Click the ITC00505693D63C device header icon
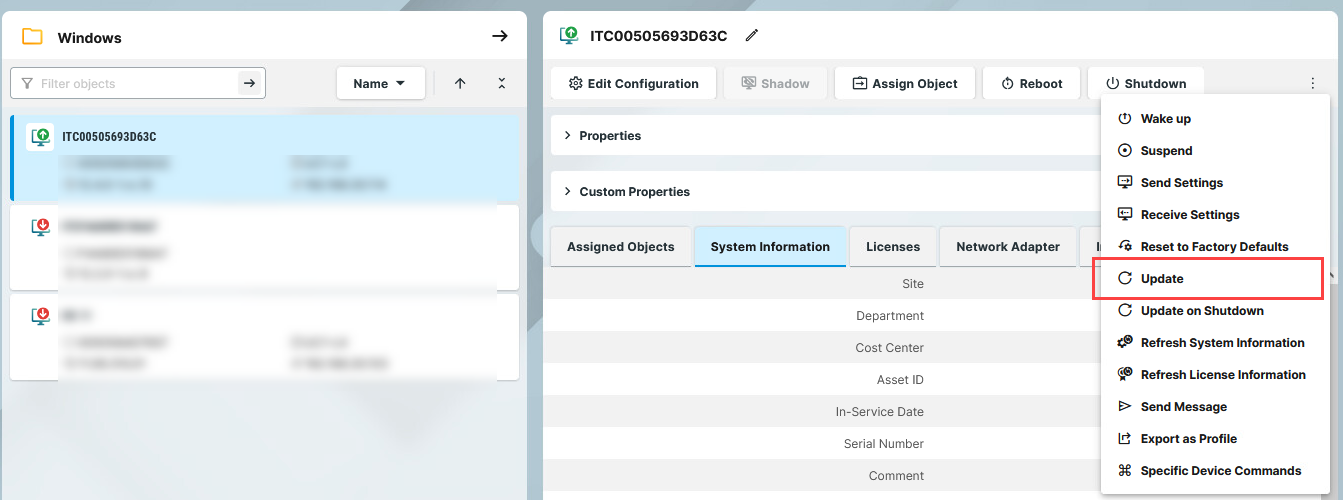This screenshot has height=500, width=1343. coord(569,36)
